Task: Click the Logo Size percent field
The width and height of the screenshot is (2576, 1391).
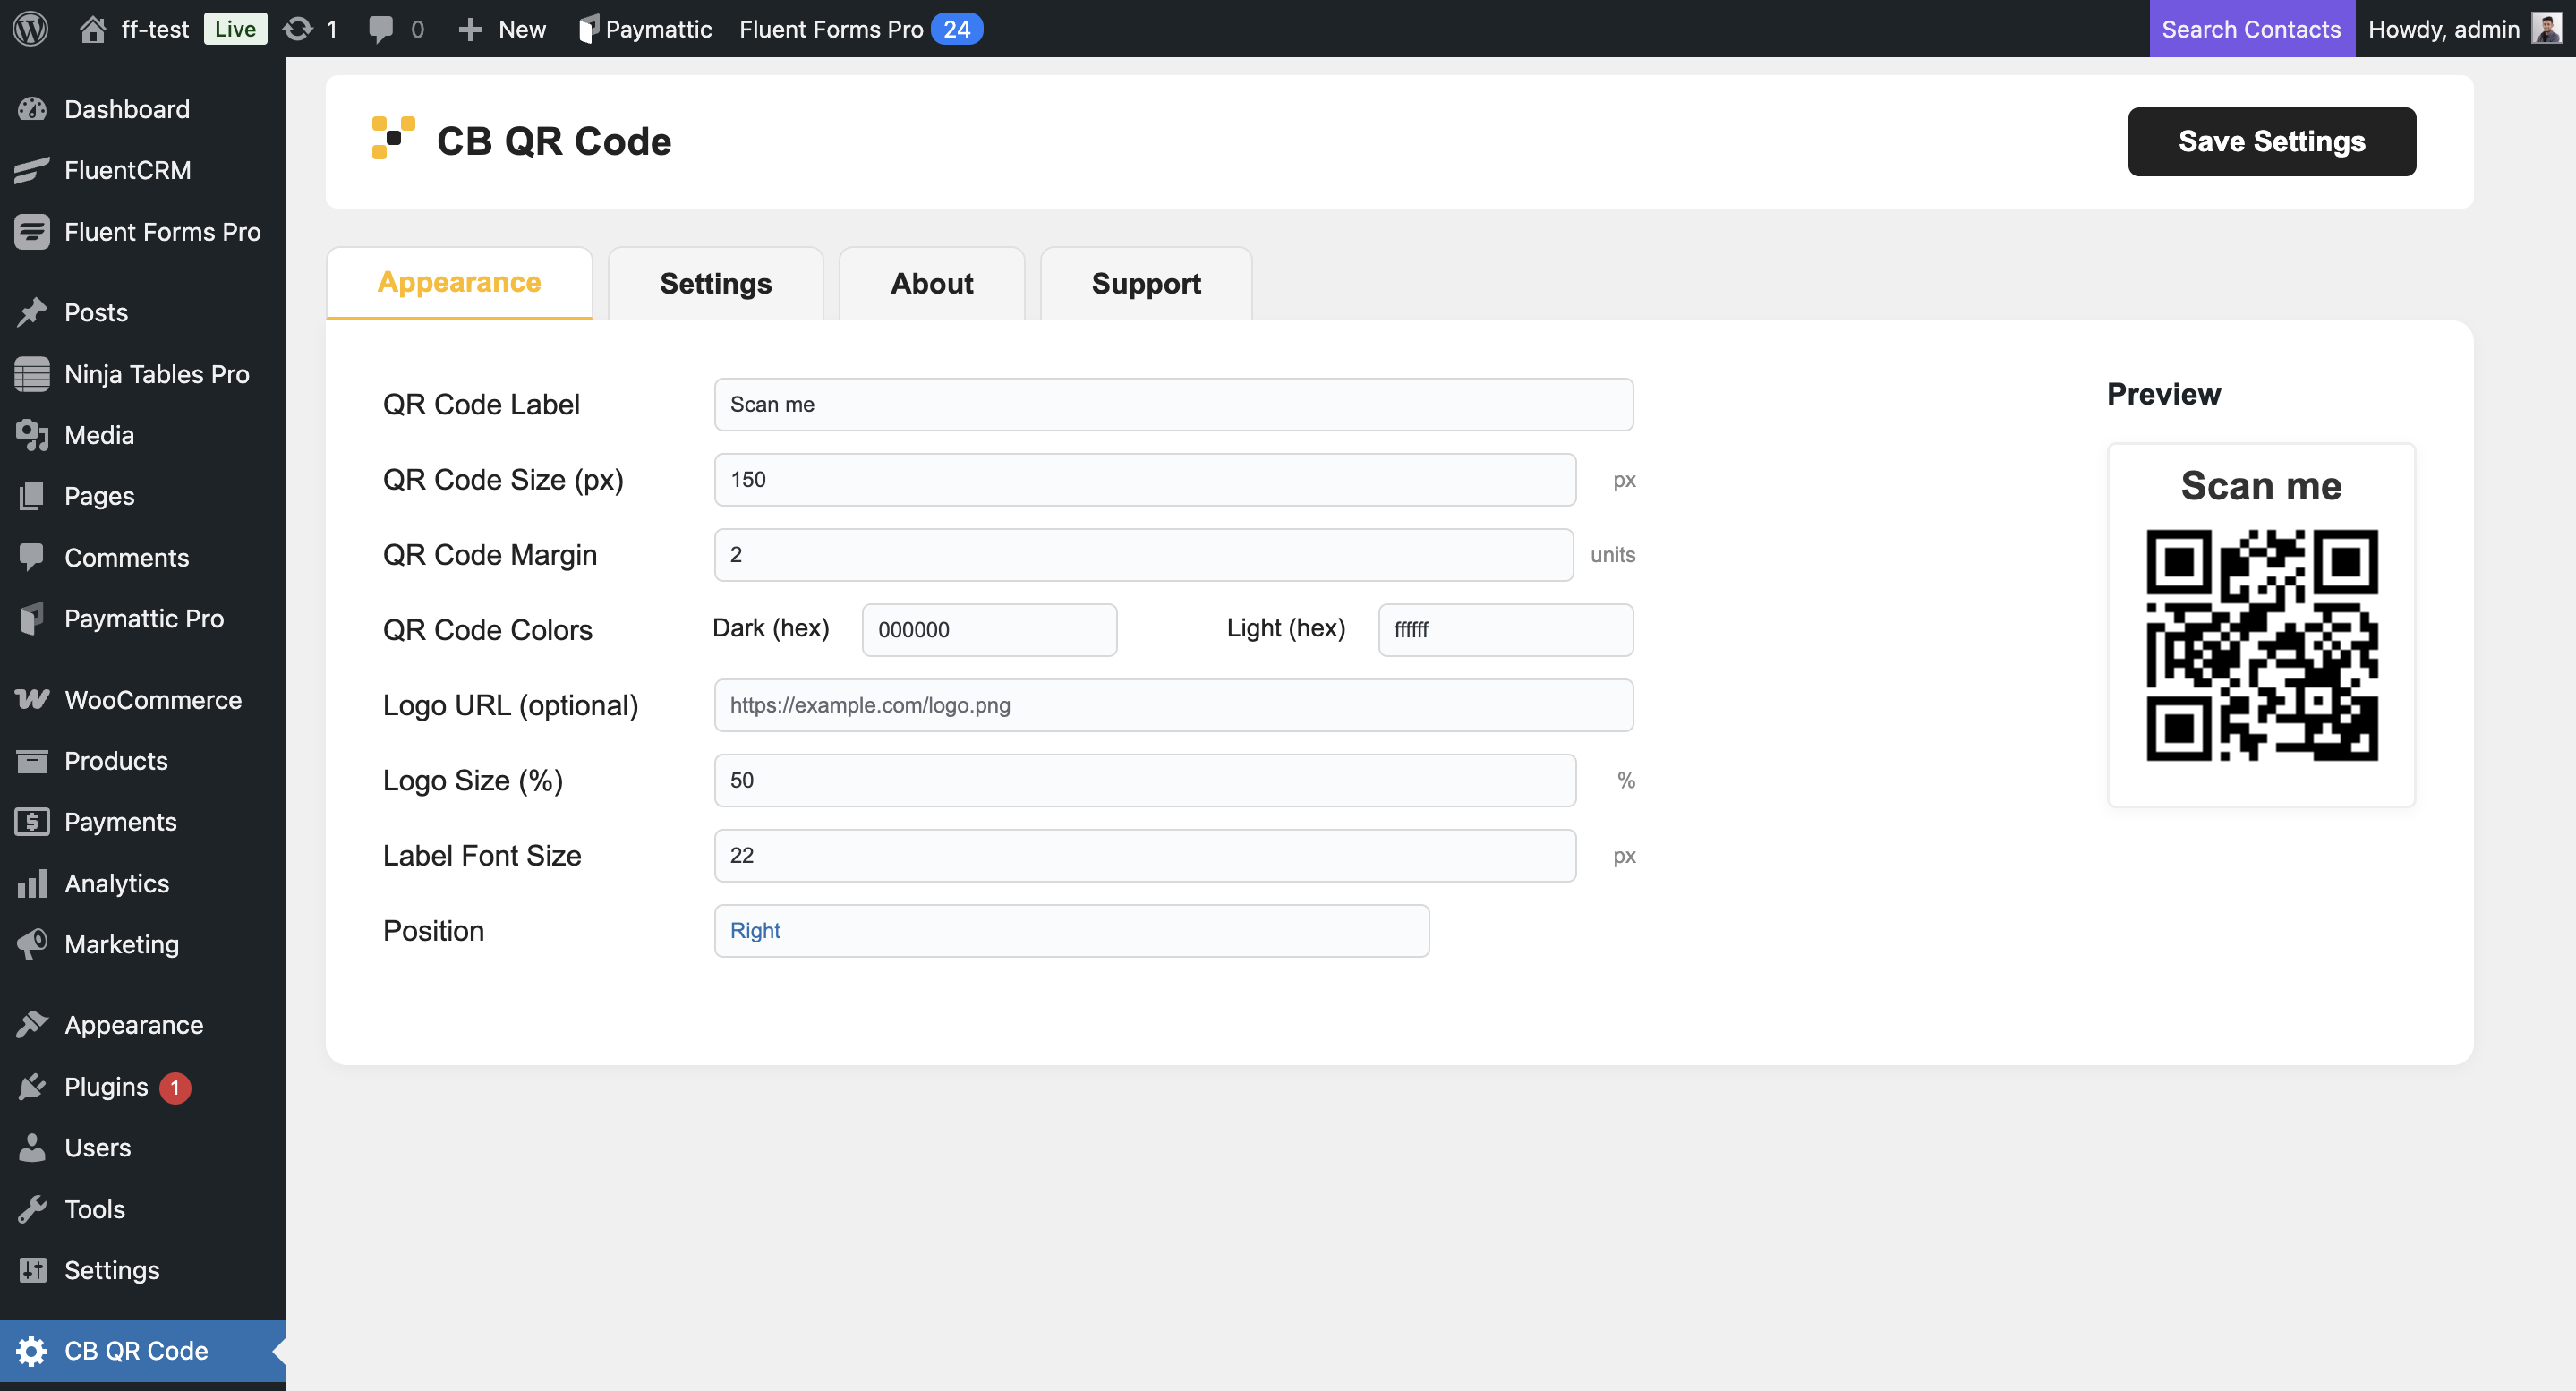Action: (1144, 780)
